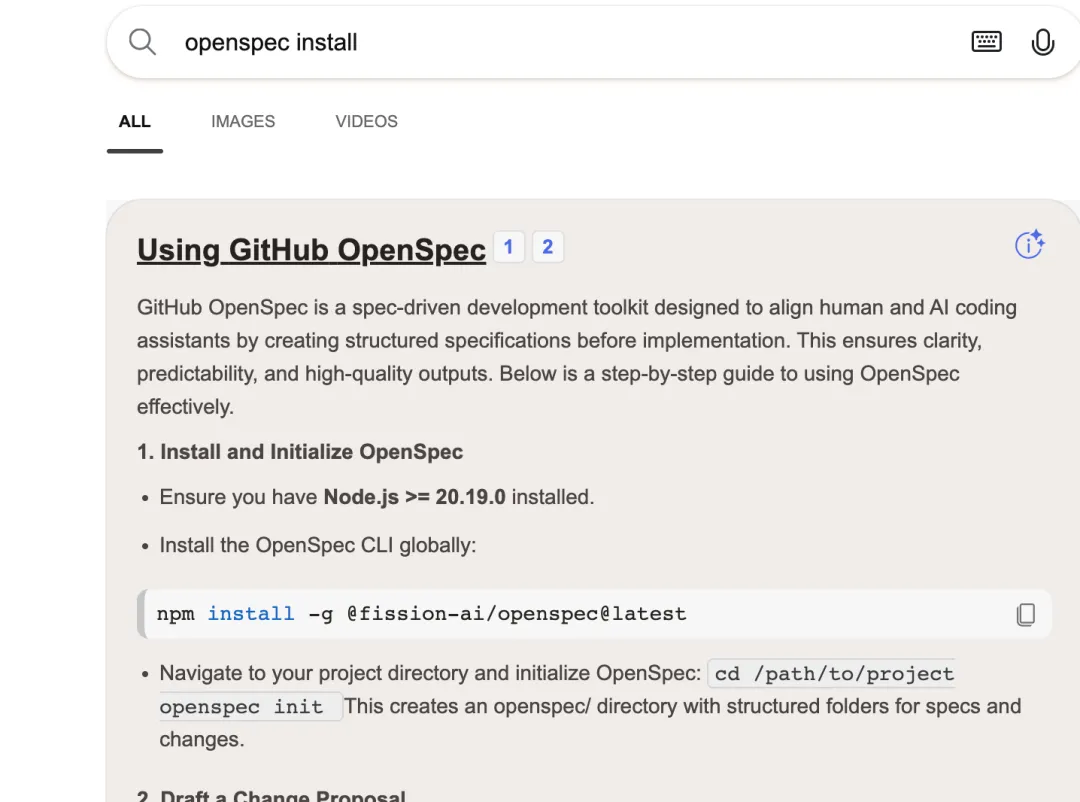Click the bold "Node.js >= 20.19.0" text

tap(414, 497)
